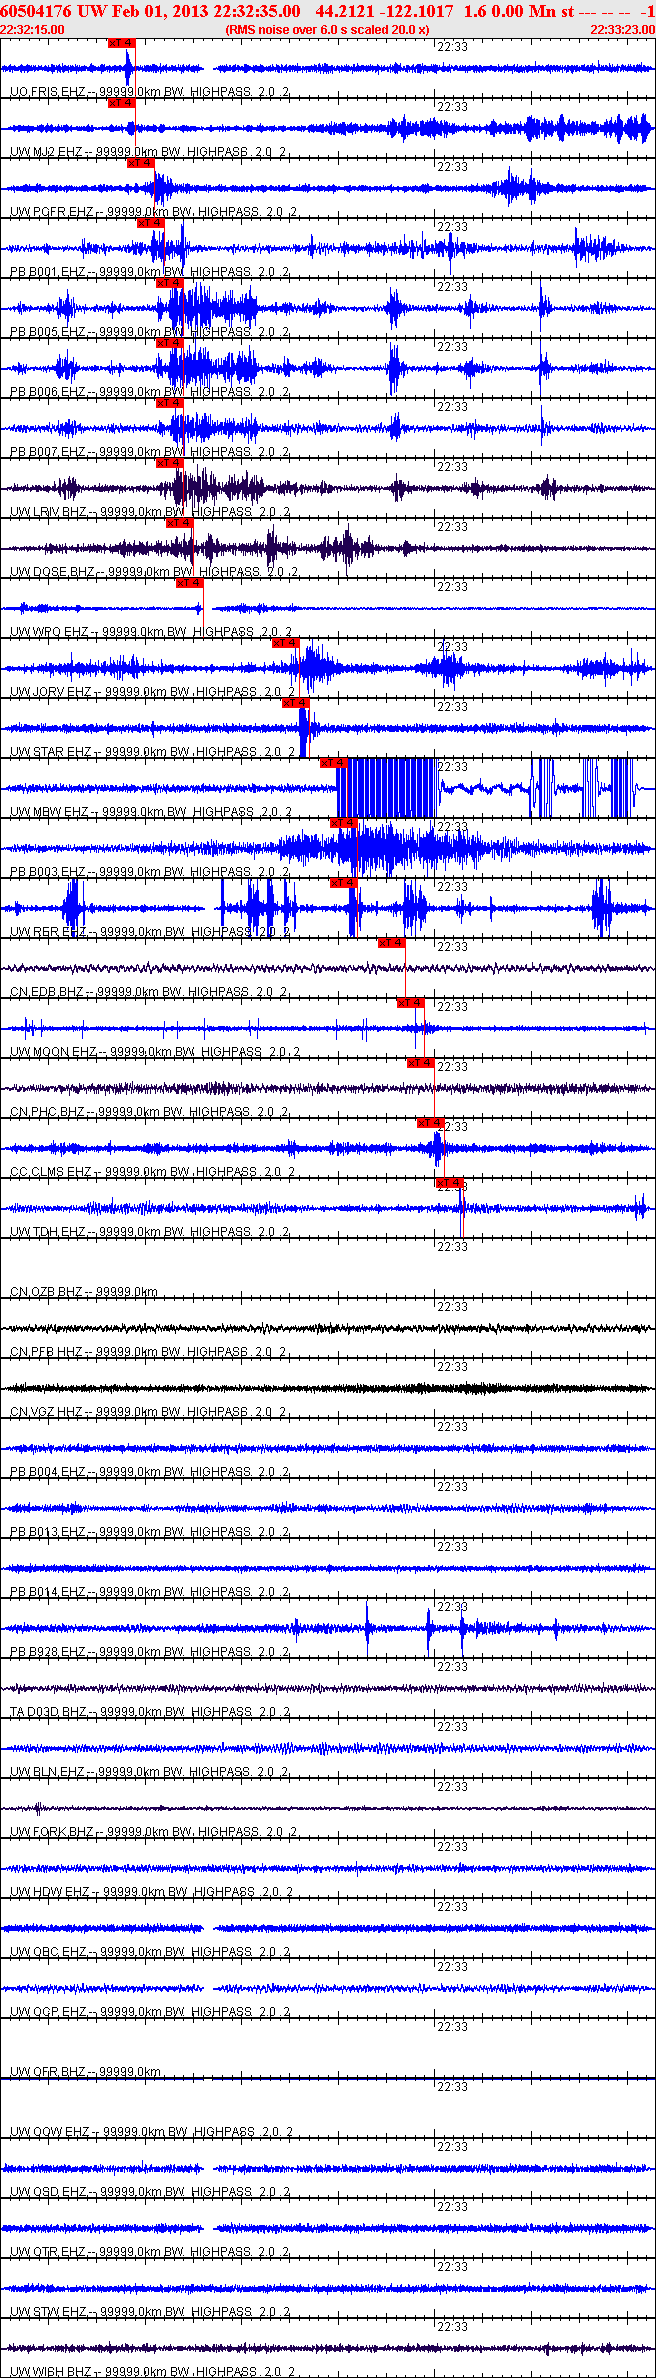Click the 'UW.DOSE.BHZ' station label
Image resolution: width=656 pixels, height=2378 pixels.
coord(52,572)
